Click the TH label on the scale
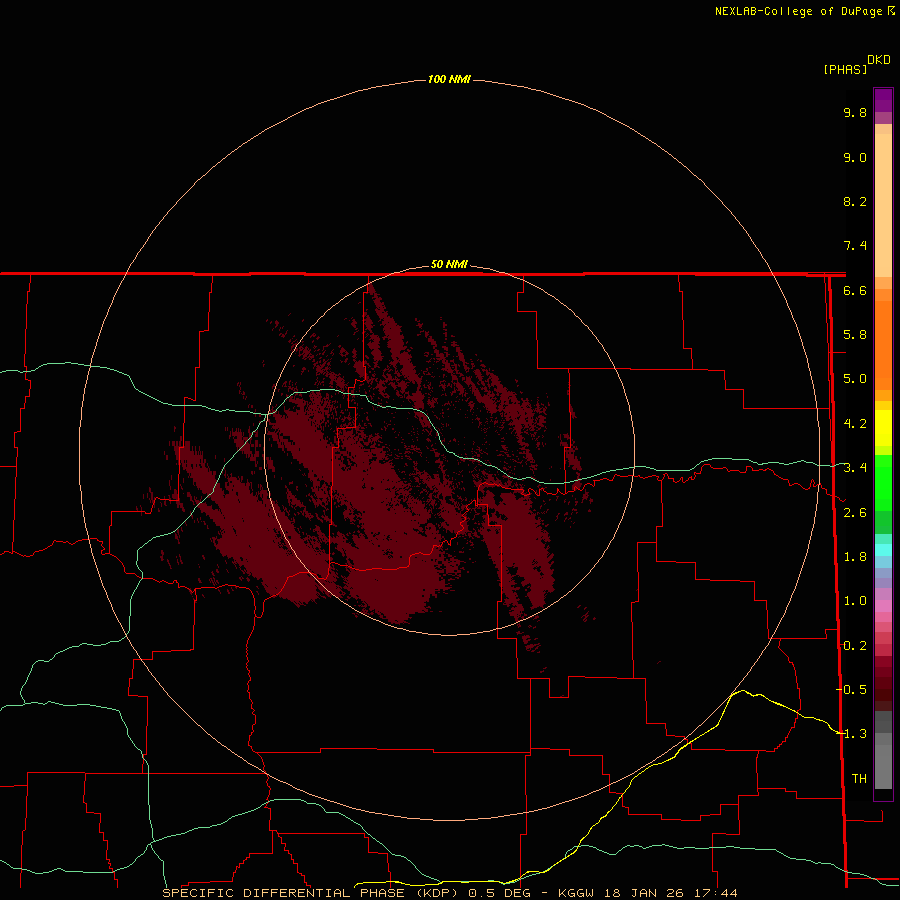 pos(859,779)
